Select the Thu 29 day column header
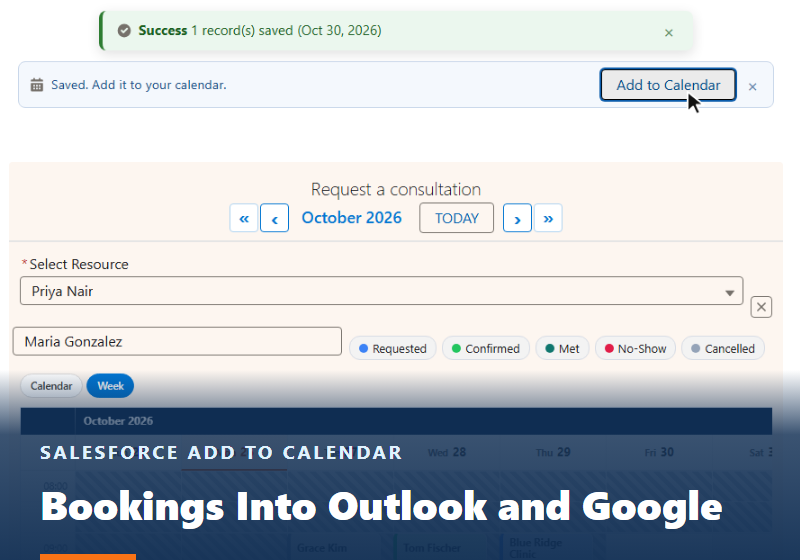The image size is (800, 560). pyautogui.click(x=553, y=452)
